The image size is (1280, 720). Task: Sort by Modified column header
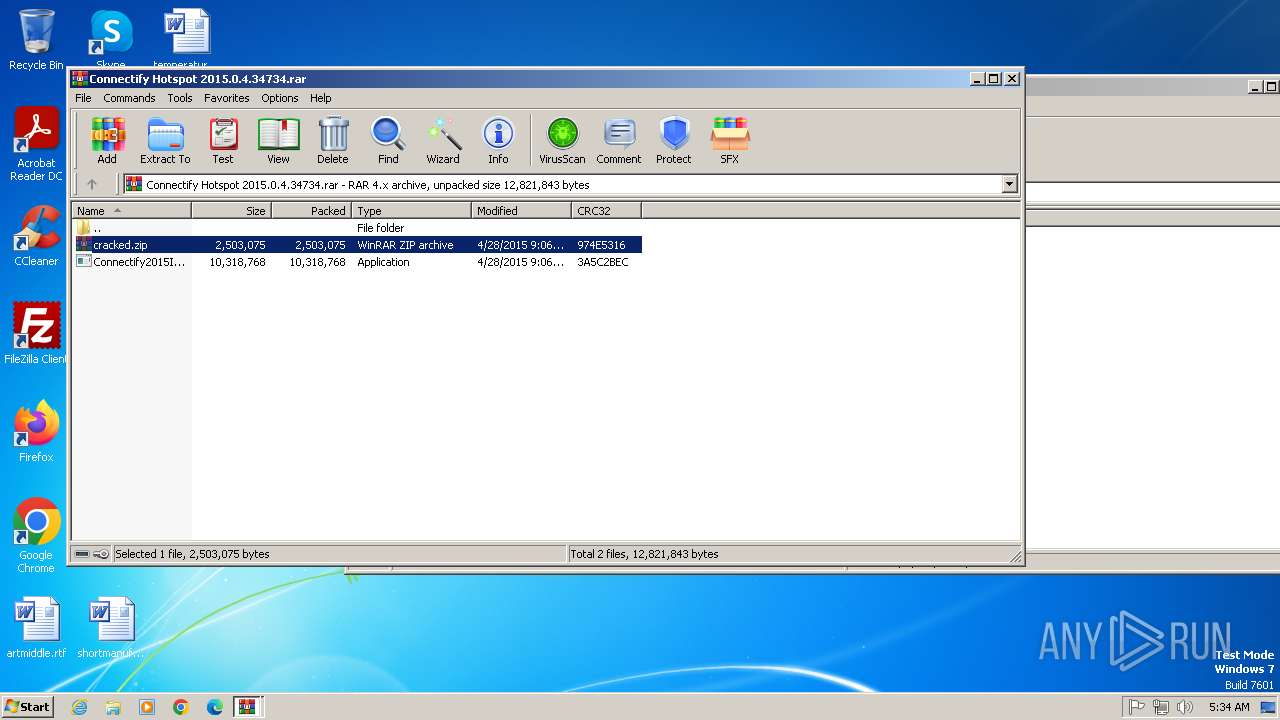(x=521, y=211)
